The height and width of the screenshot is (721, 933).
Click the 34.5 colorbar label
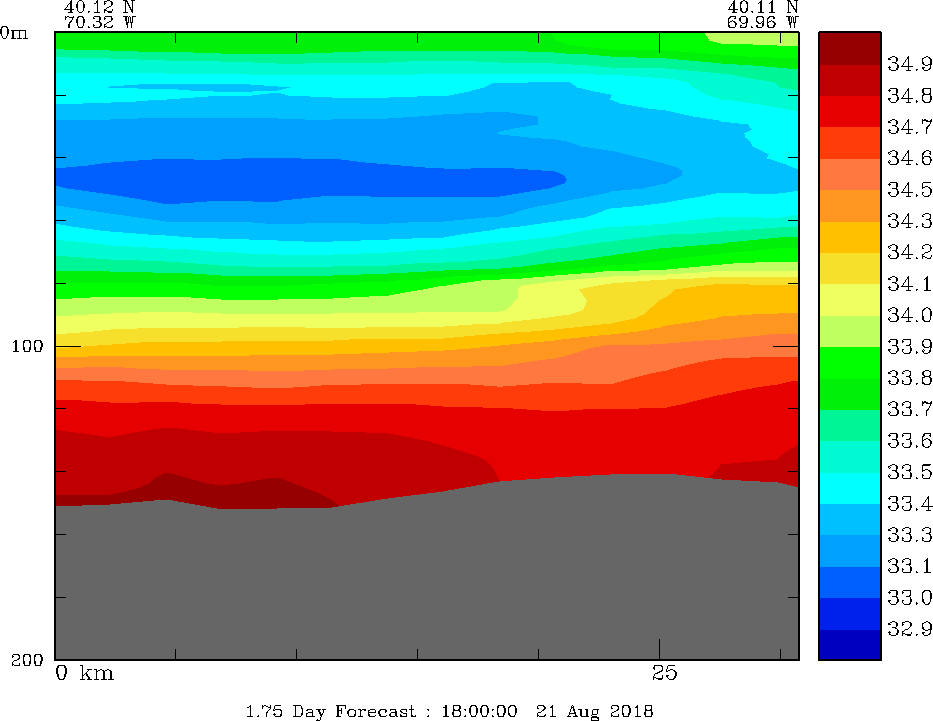click(909, 189)
